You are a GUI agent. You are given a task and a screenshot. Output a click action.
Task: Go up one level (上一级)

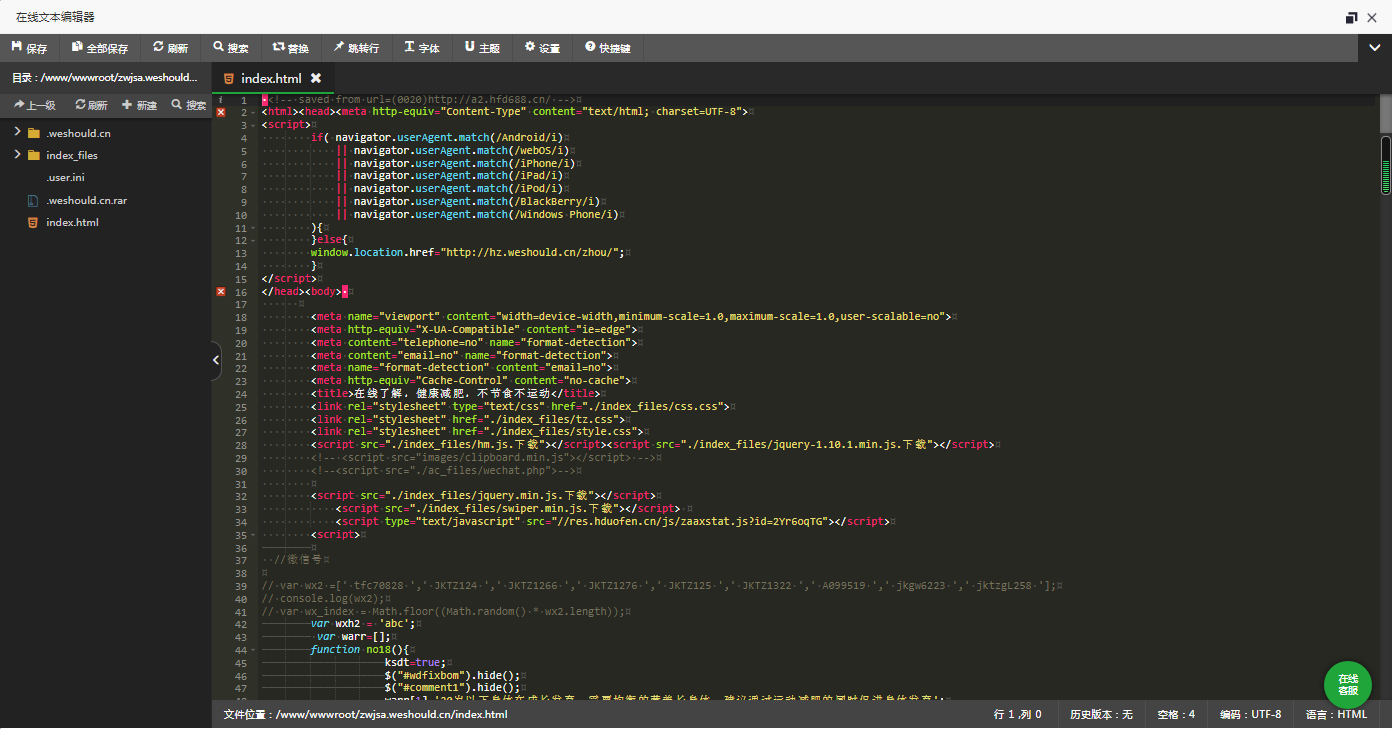point(35,105)
